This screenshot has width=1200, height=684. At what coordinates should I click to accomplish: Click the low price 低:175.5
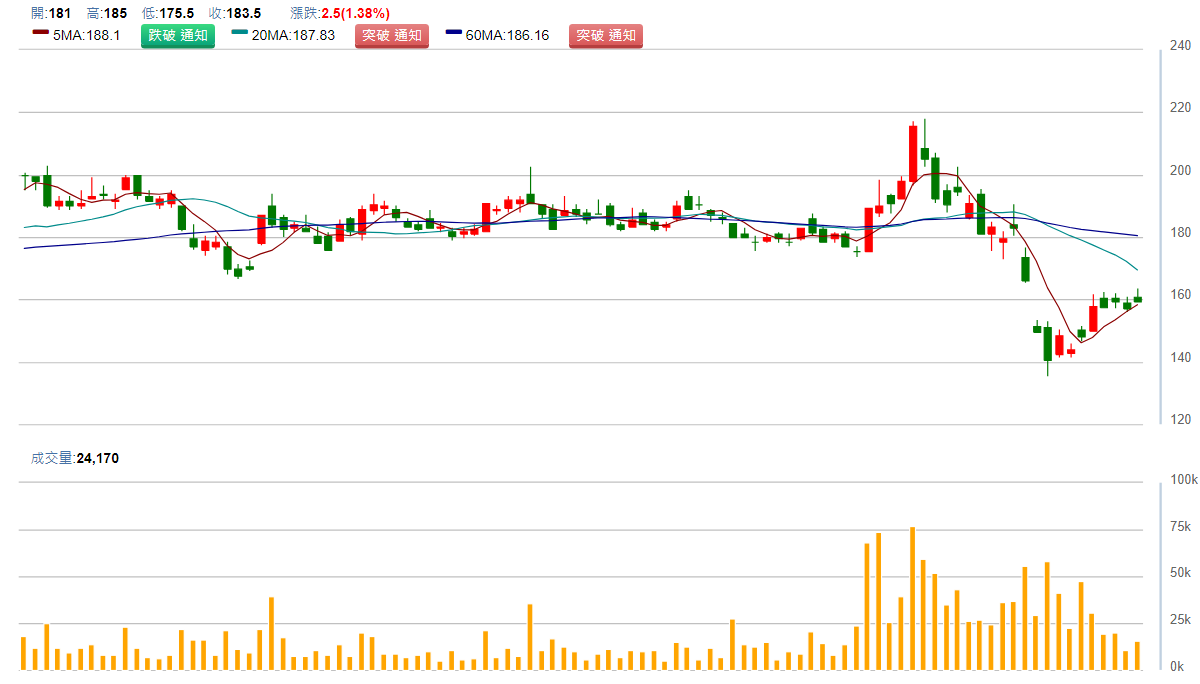(x=168, y=13)
